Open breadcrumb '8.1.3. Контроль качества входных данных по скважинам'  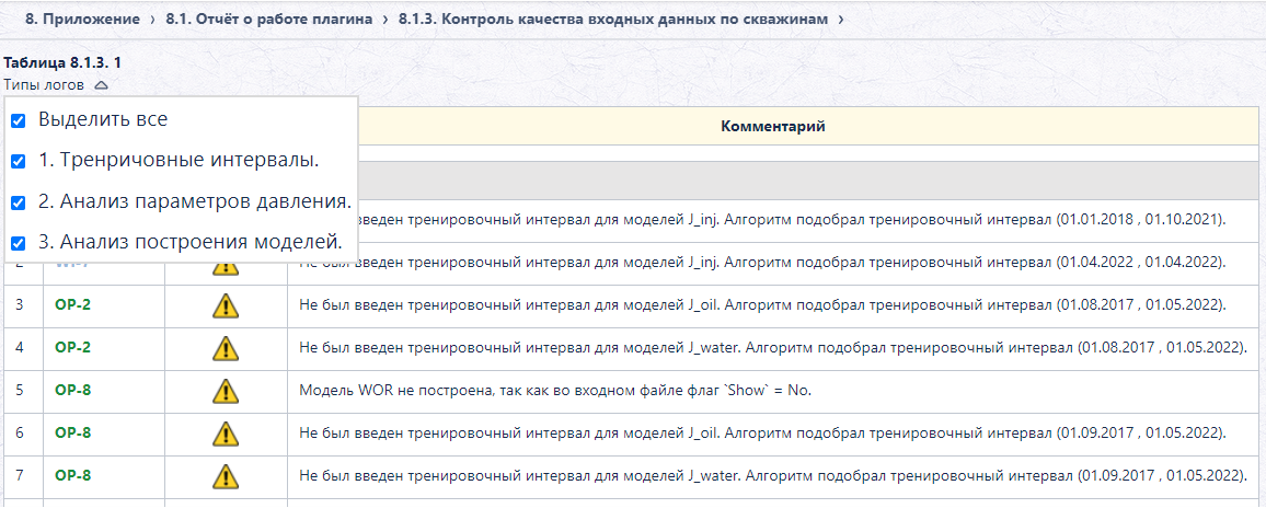tap(614, 19)
